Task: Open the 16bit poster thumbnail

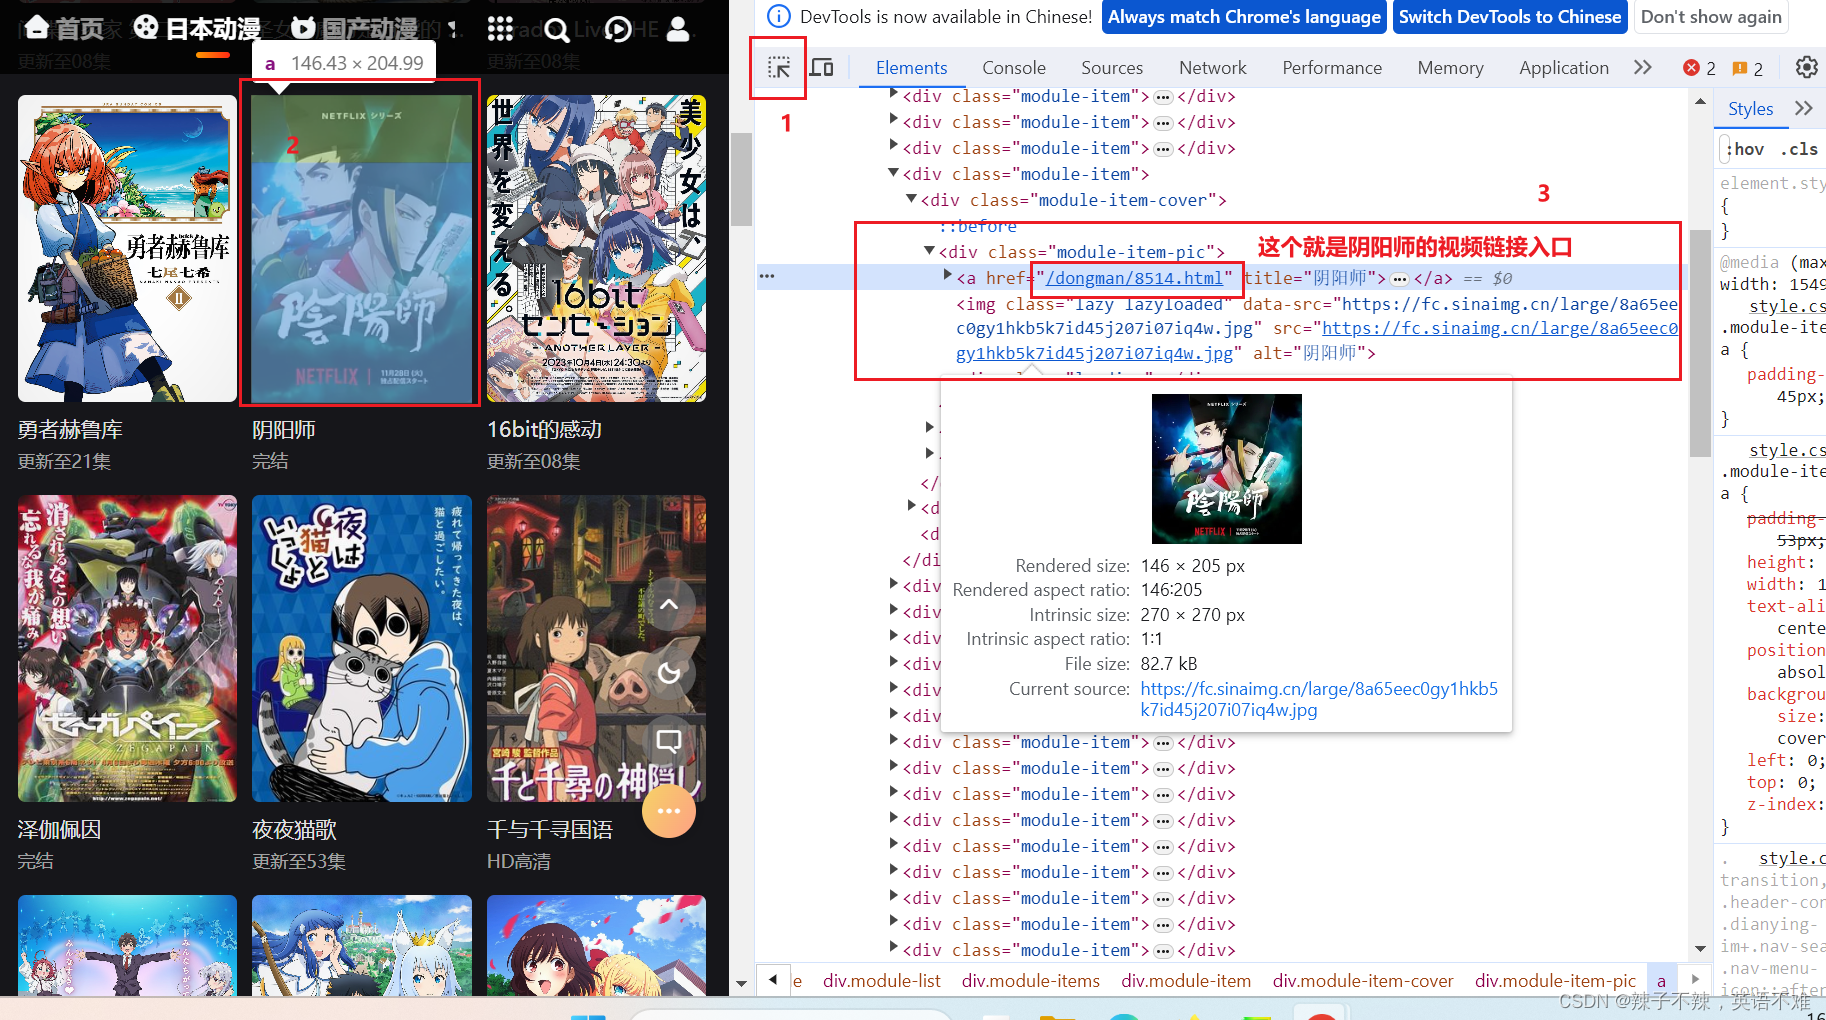Action: 596,249
